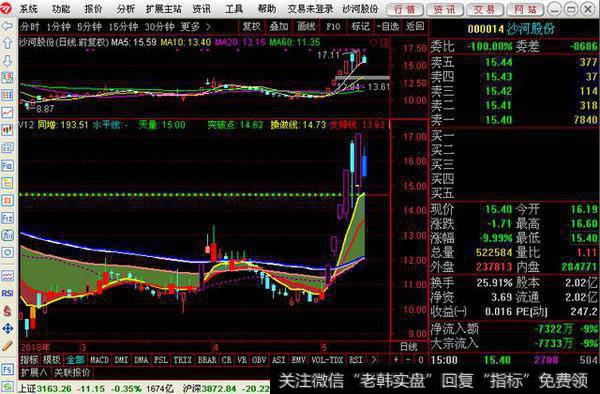Expand the 扩展∧ panel
Image resolution: width=600 pixels, height=394 pixels.
point(34,372)
